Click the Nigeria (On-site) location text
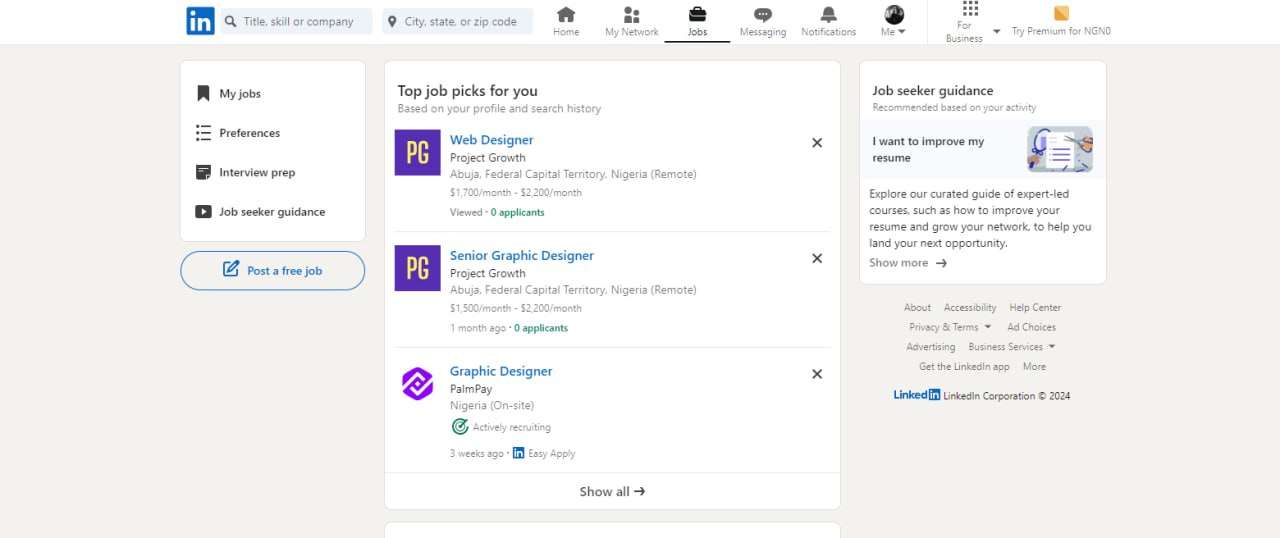 (492, 406)
